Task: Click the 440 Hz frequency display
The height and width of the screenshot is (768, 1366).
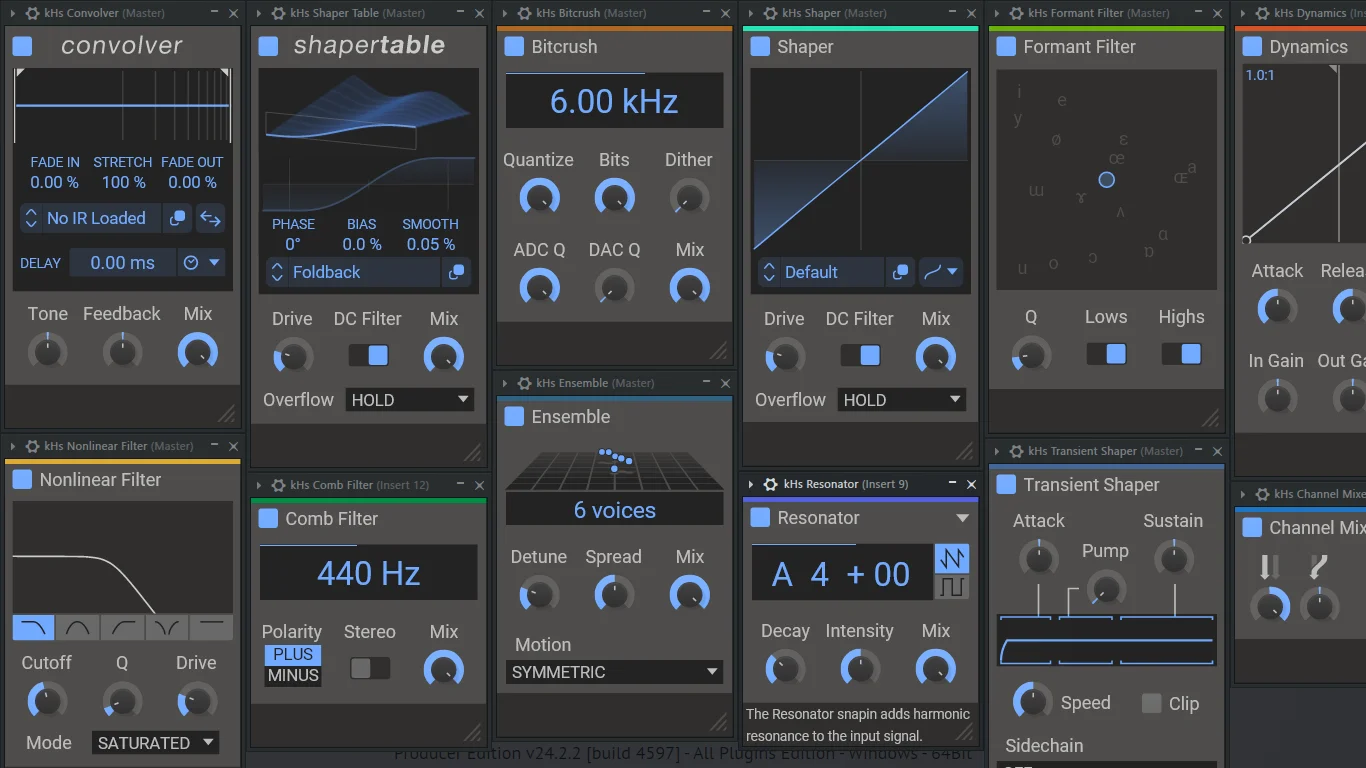Action: 368,574
